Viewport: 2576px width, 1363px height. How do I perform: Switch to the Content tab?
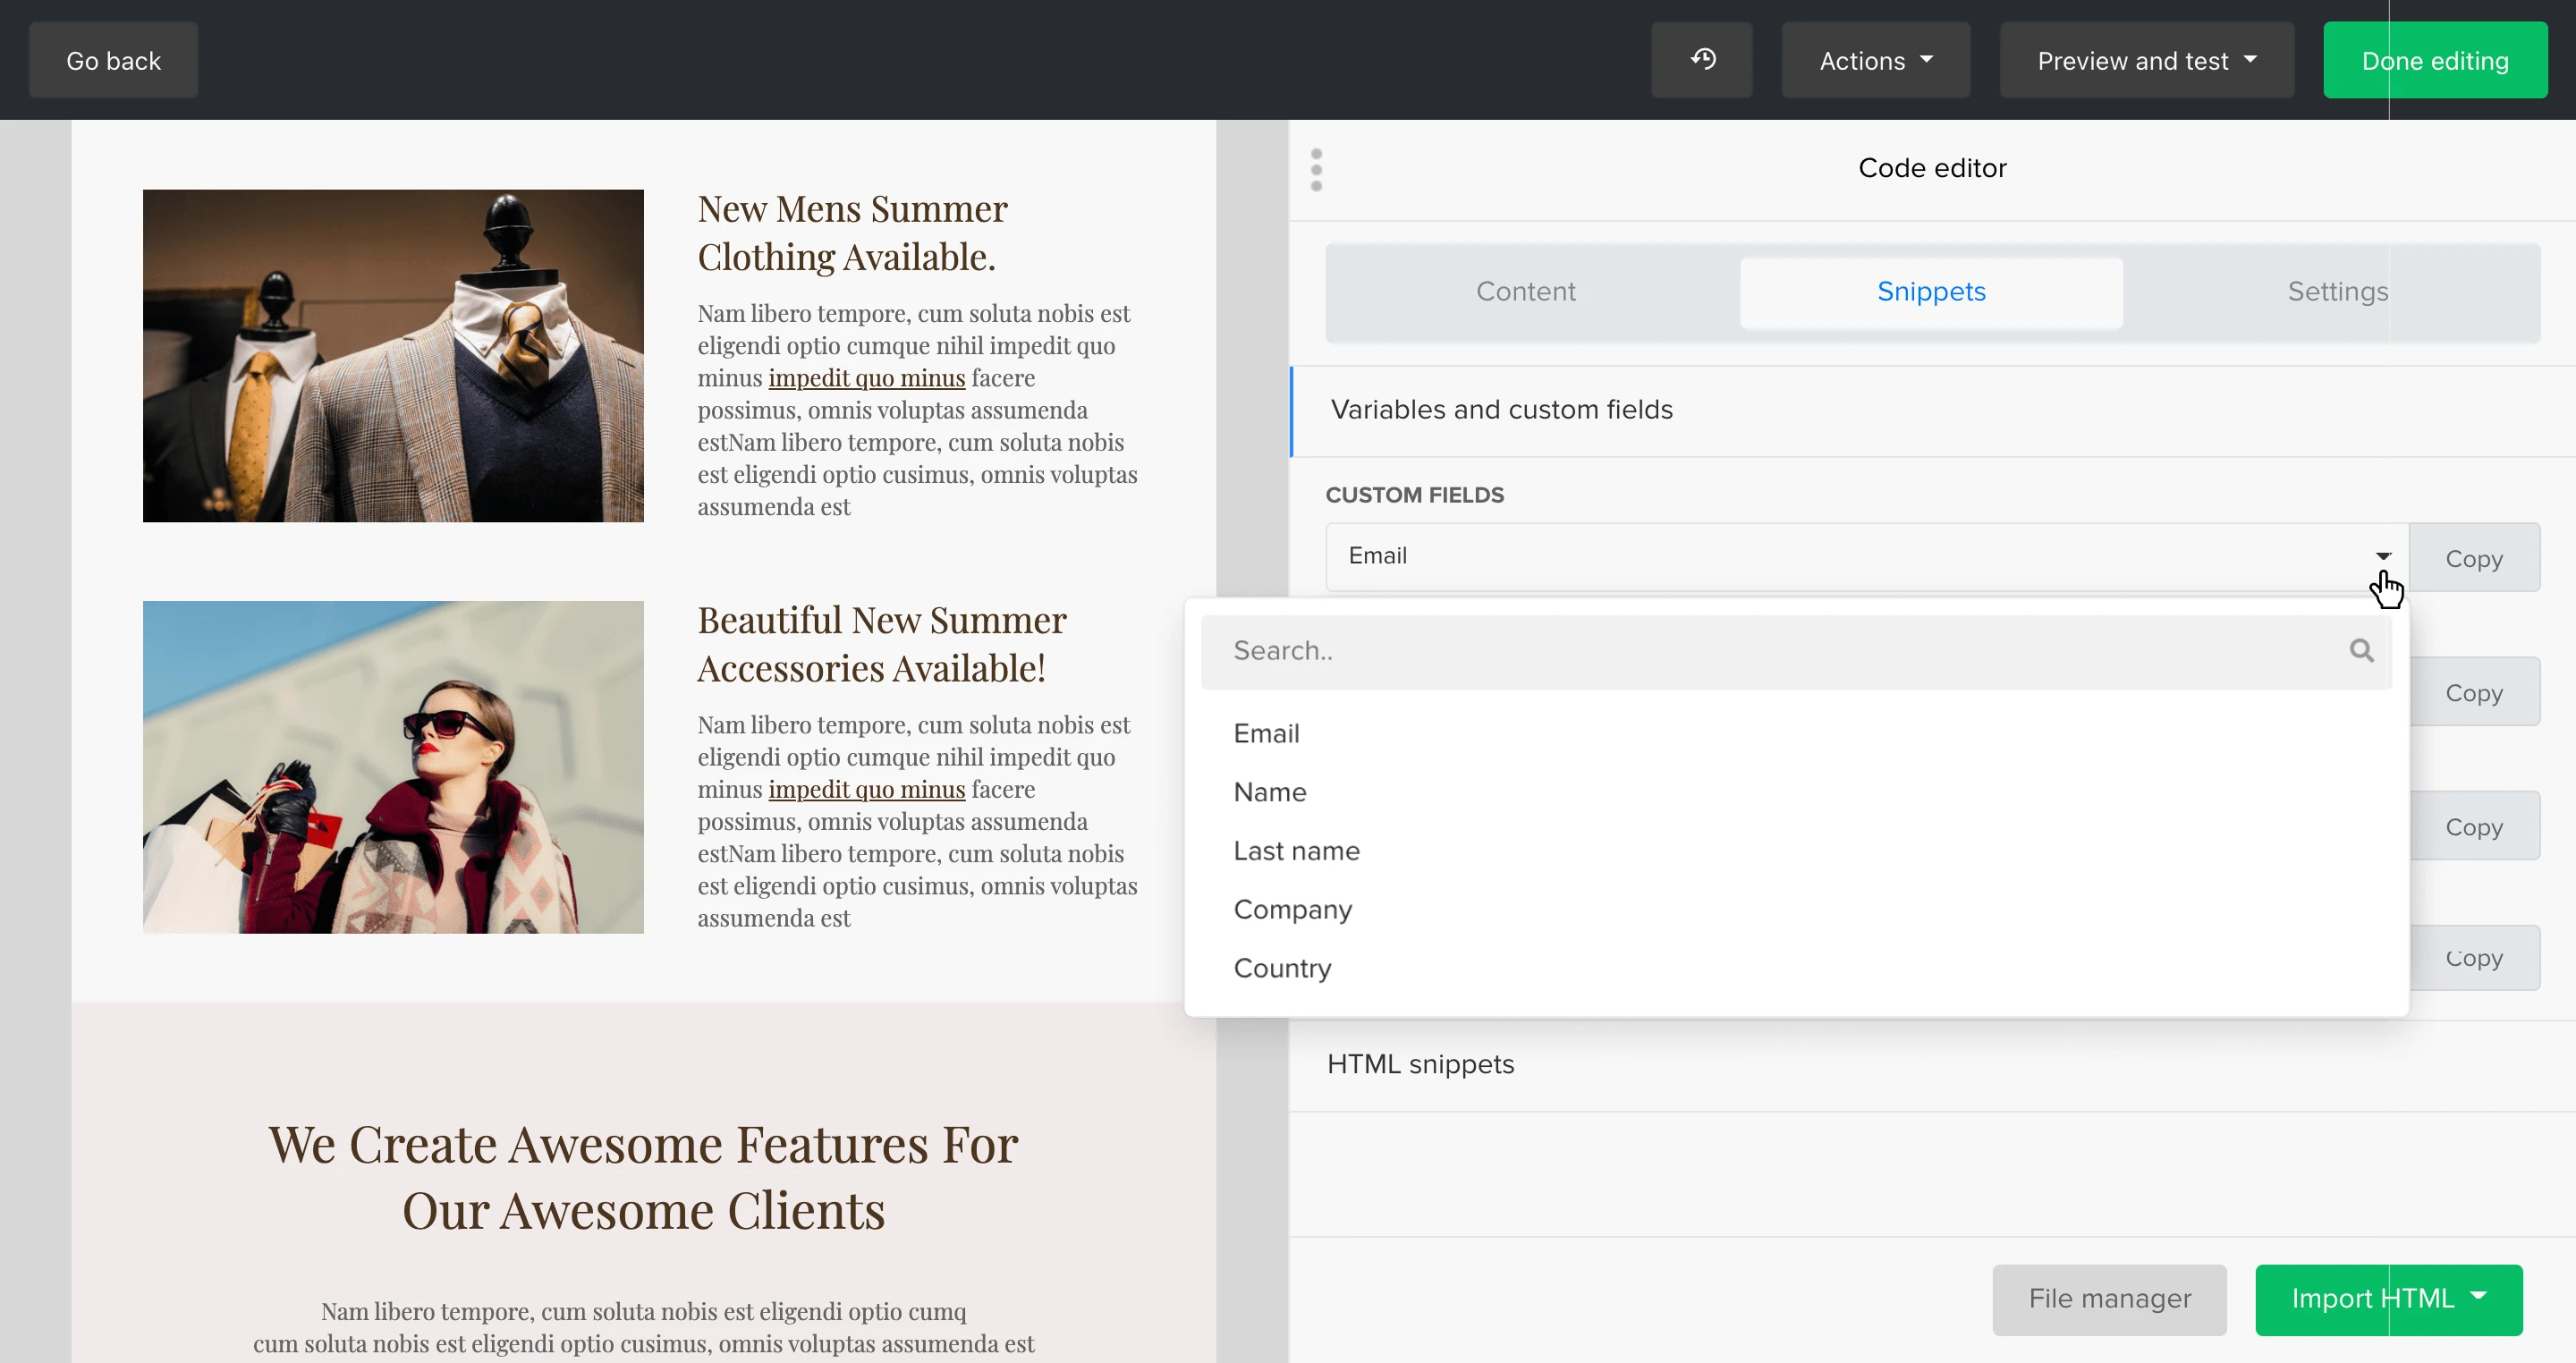1525,291
